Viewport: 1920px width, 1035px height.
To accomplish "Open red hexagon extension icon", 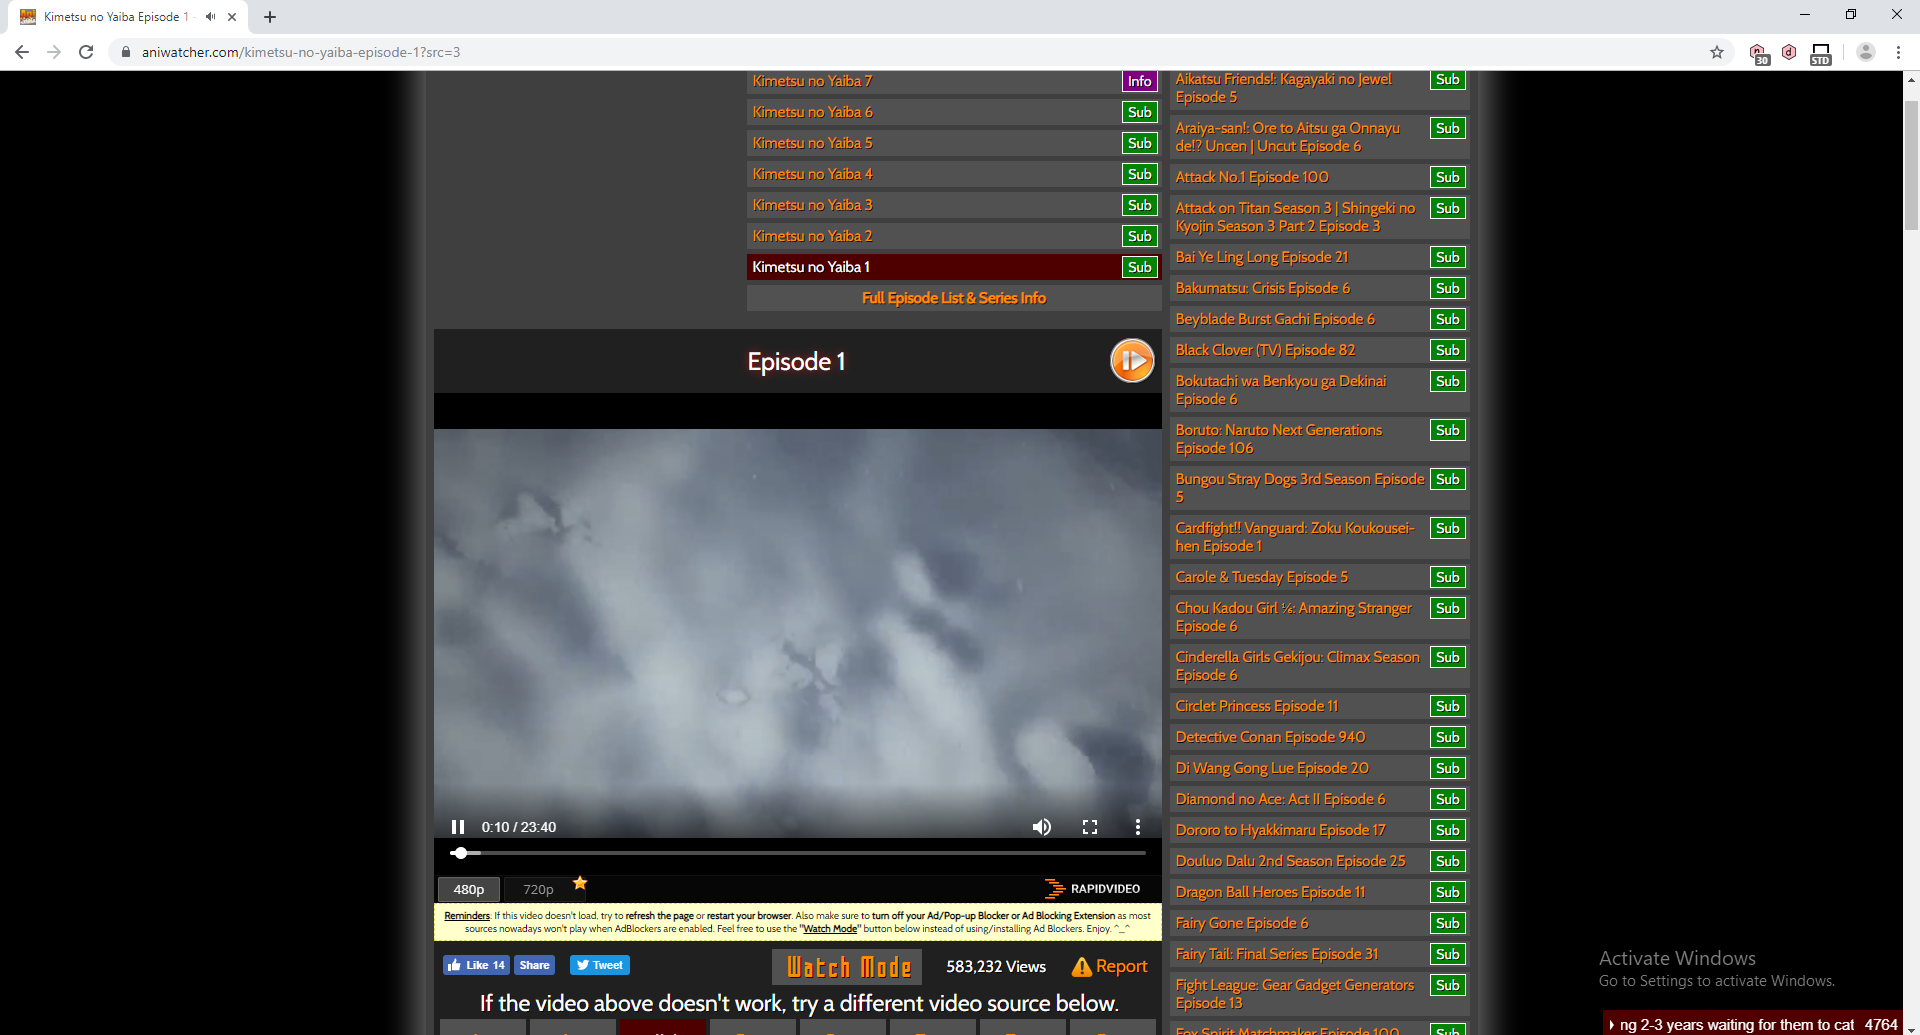I will tap(1789, 52).
